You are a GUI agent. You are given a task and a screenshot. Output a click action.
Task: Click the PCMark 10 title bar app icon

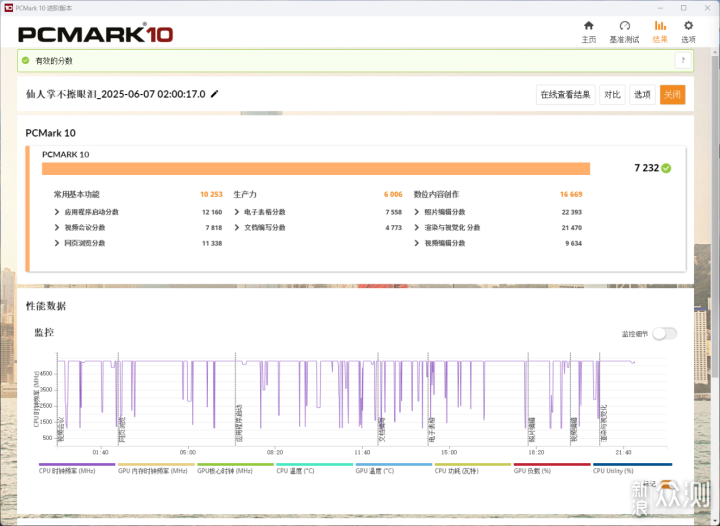[8, 8]
